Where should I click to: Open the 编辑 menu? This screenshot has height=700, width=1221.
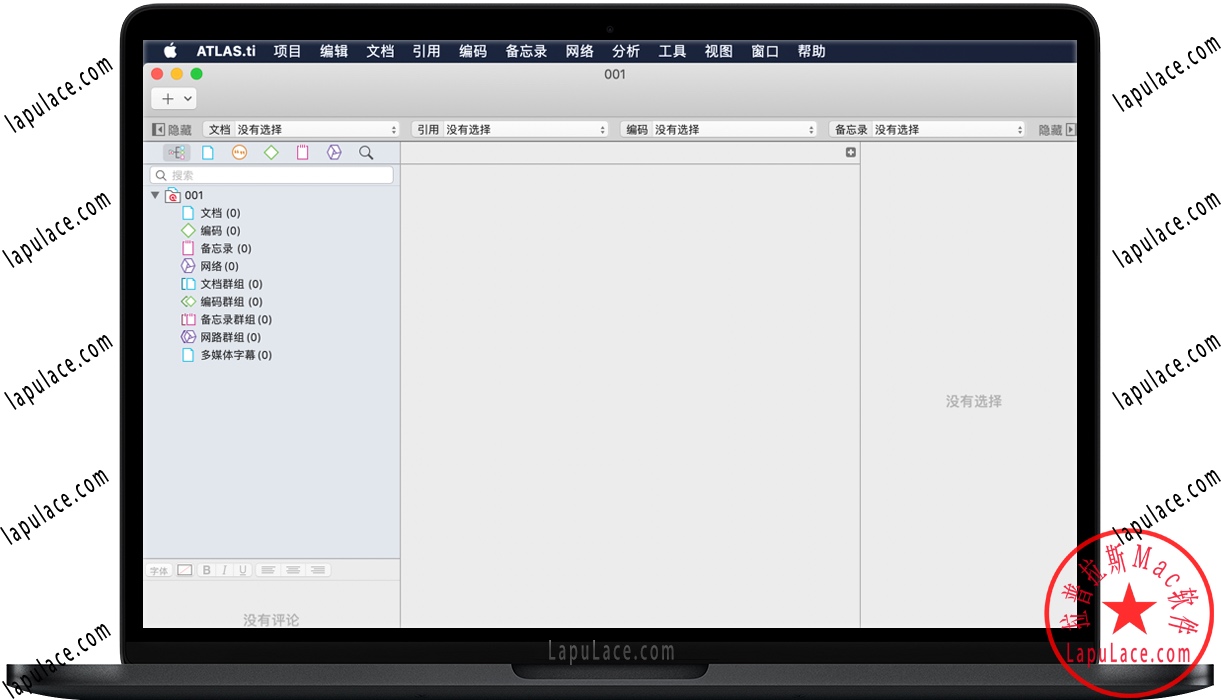pyautogui.click(x=334, y=51)
